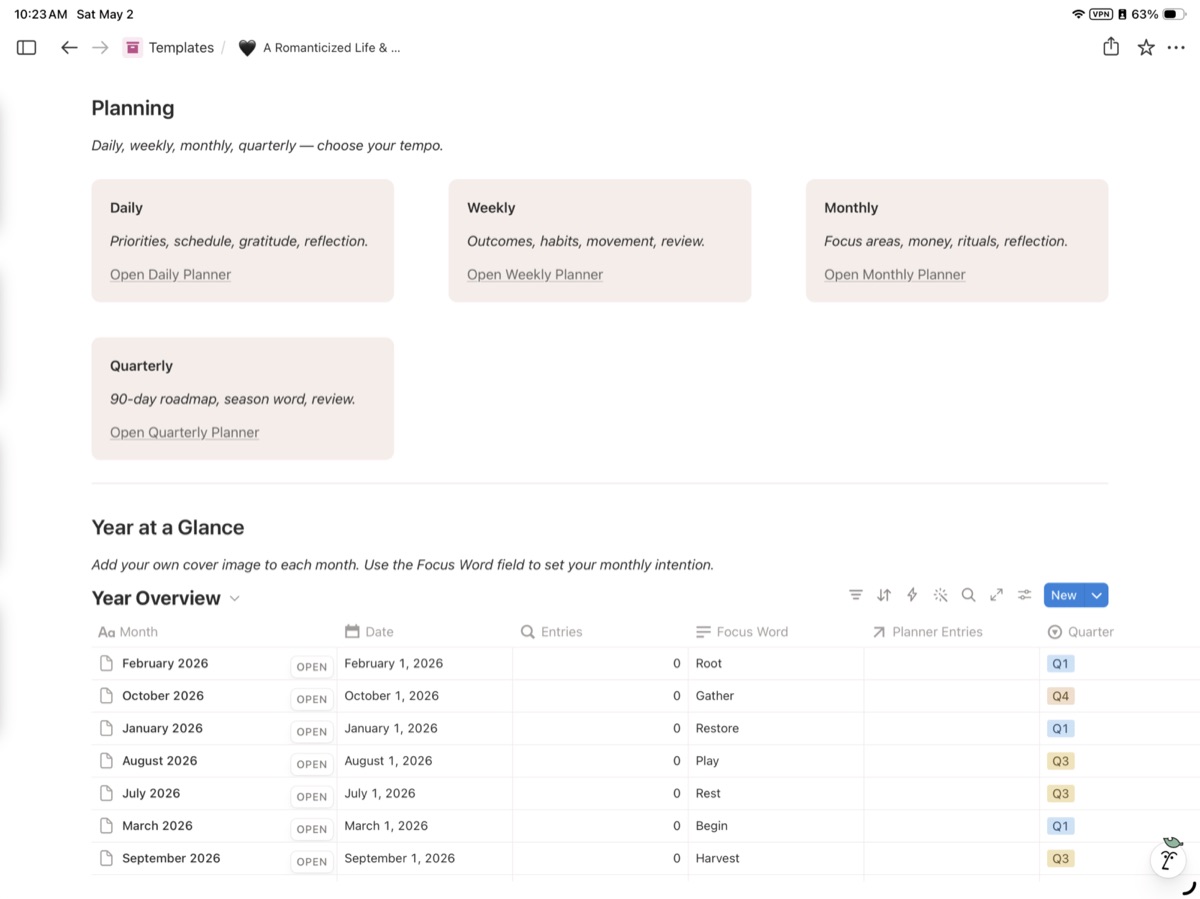Click the Planner Entries cell for February 2026
This screenshot has height=899, width=1200.
pos(951,664)
